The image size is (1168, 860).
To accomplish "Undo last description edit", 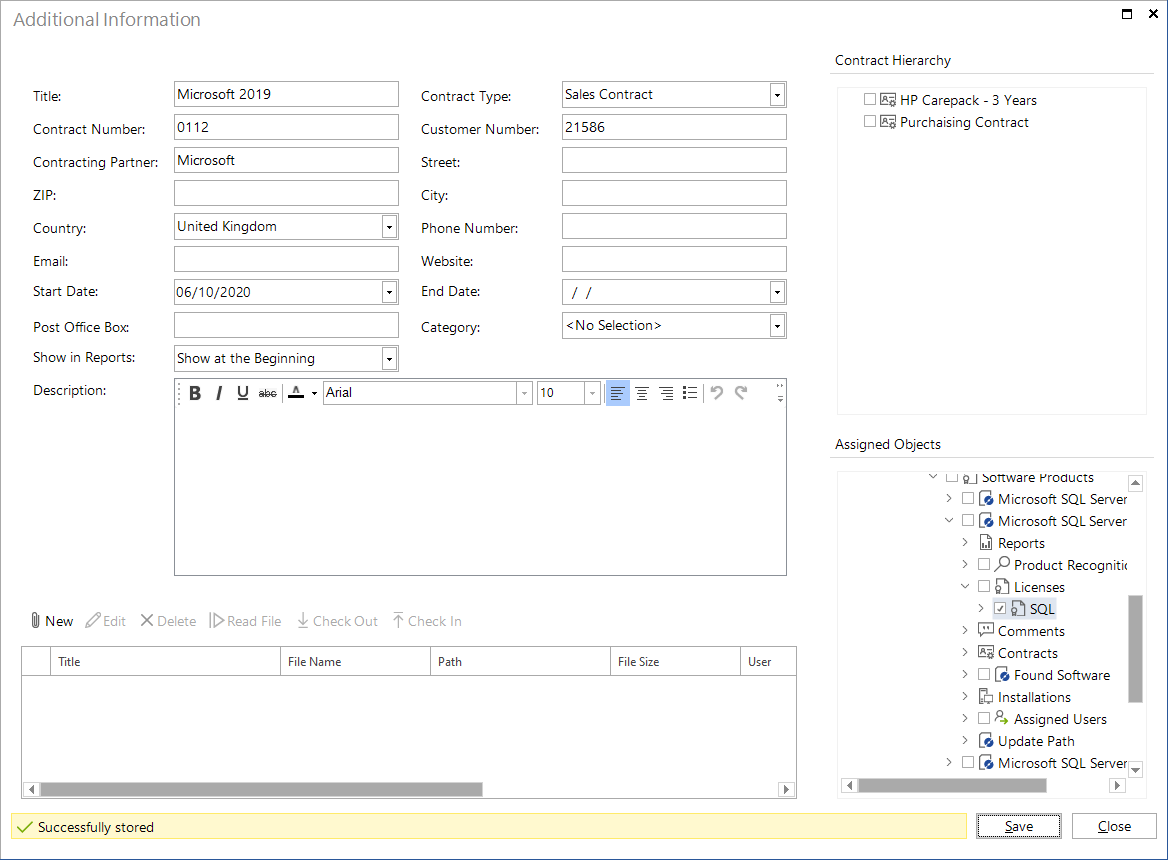I will [717, 392].
